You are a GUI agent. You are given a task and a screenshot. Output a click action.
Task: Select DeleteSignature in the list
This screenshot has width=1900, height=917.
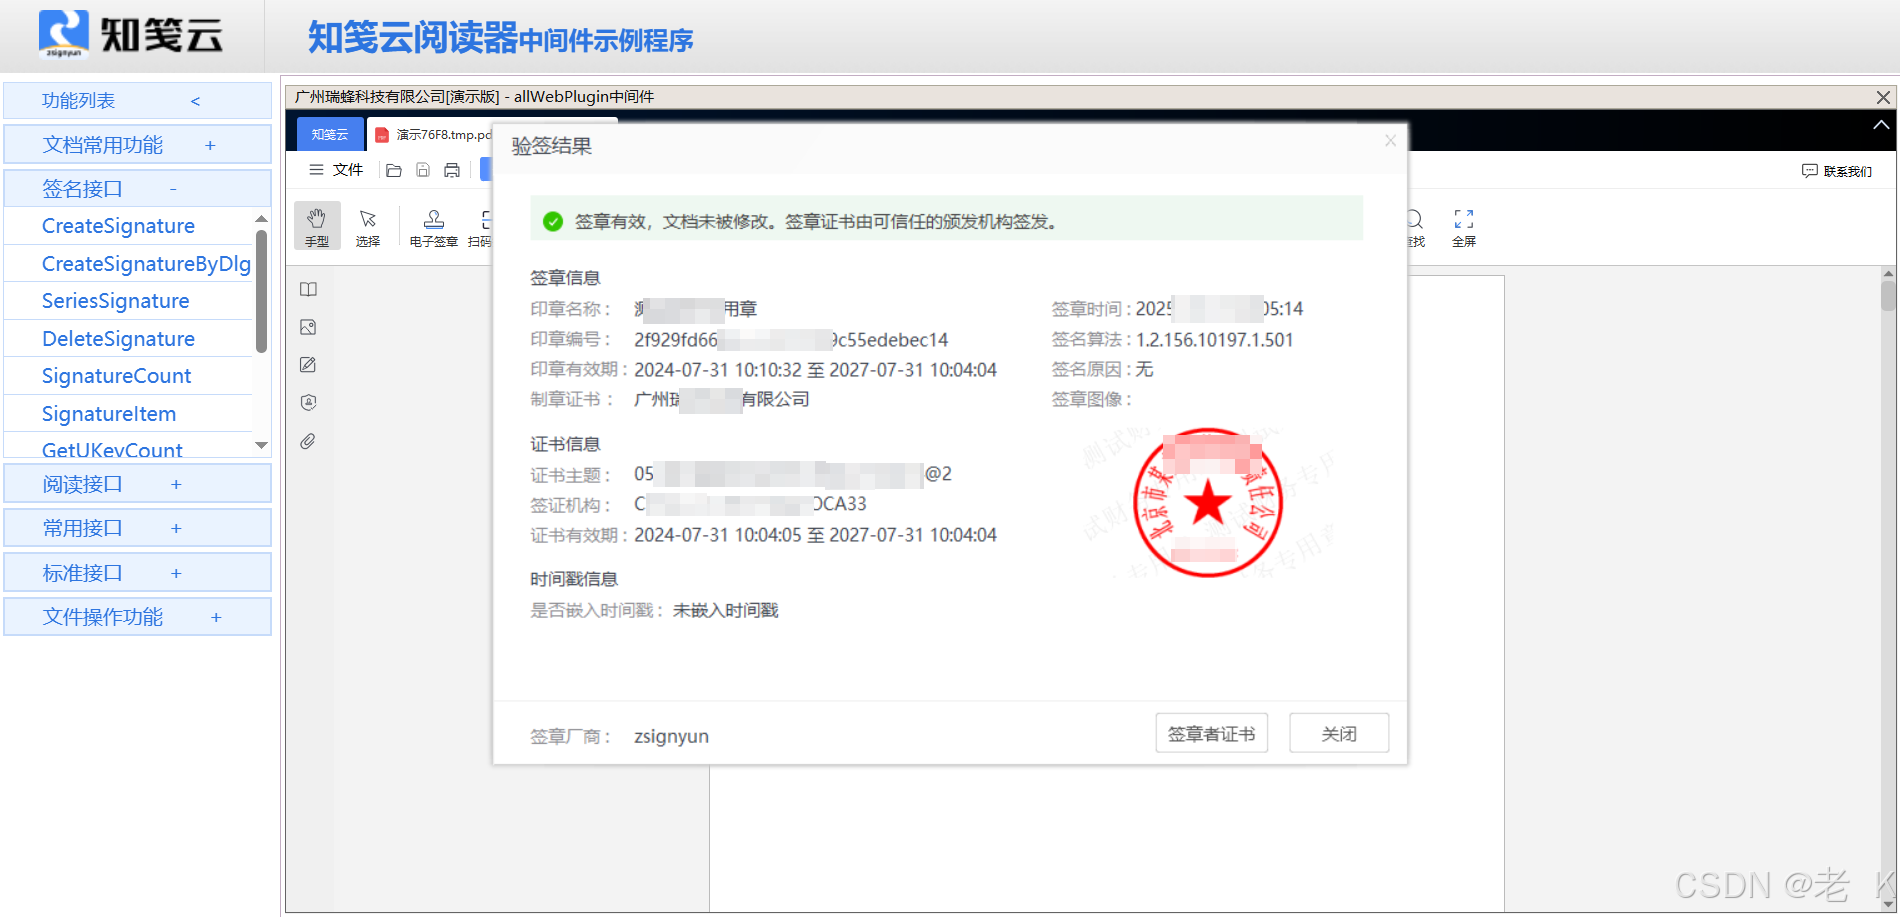tap(118, 339)
